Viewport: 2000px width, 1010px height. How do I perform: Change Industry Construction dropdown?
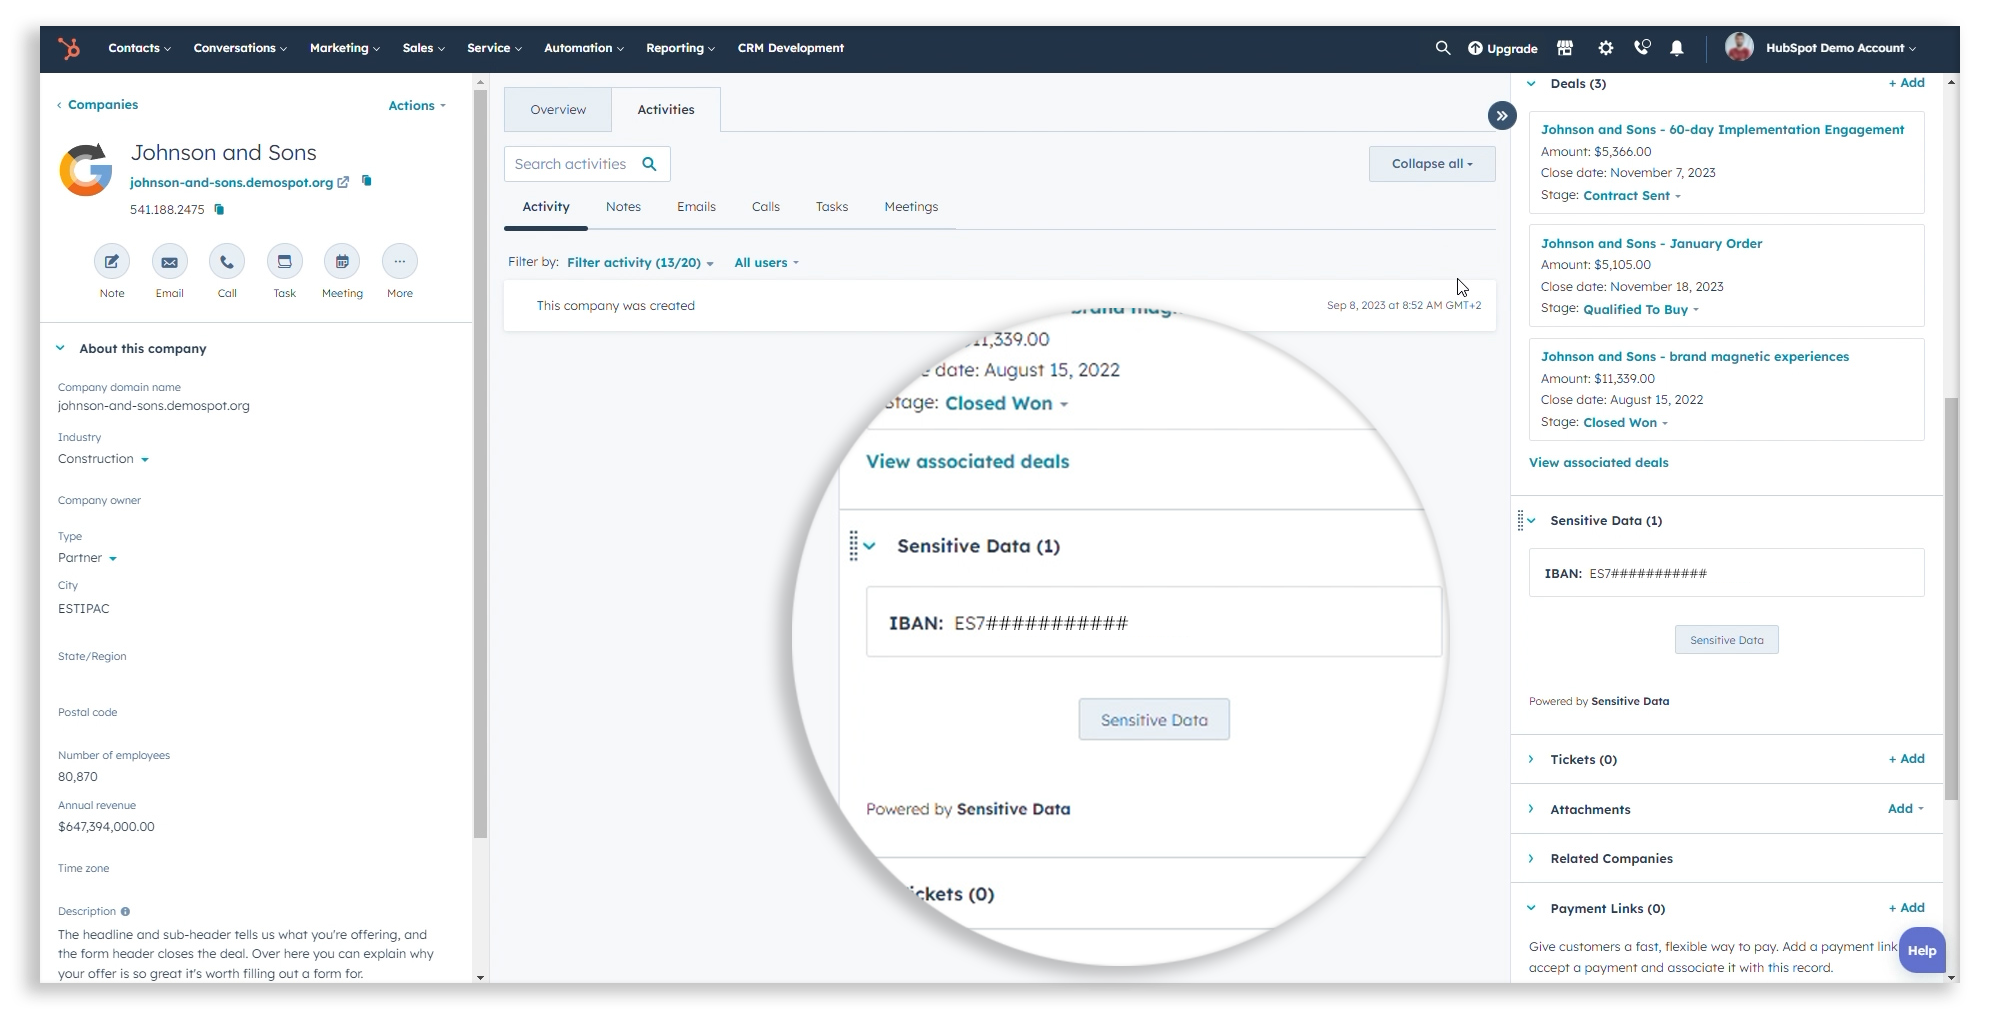click(103, 459)
